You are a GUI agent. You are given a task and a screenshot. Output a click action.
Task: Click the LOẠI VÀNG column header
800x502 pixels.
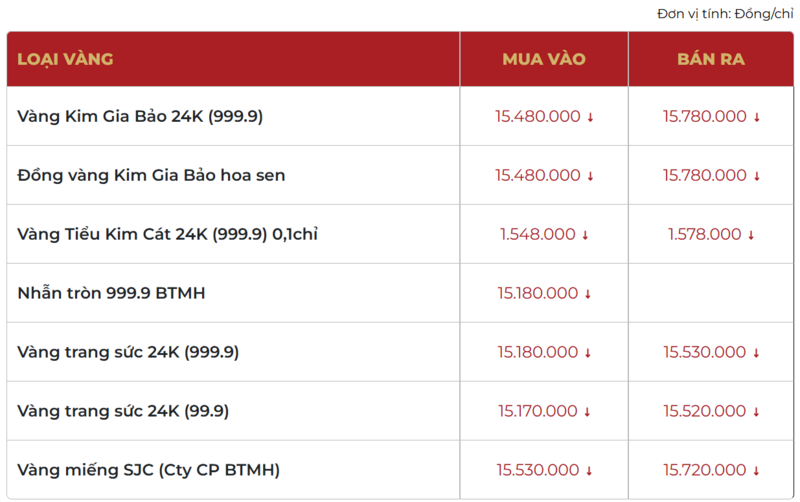pyautogui.click(x=65, y=59)
